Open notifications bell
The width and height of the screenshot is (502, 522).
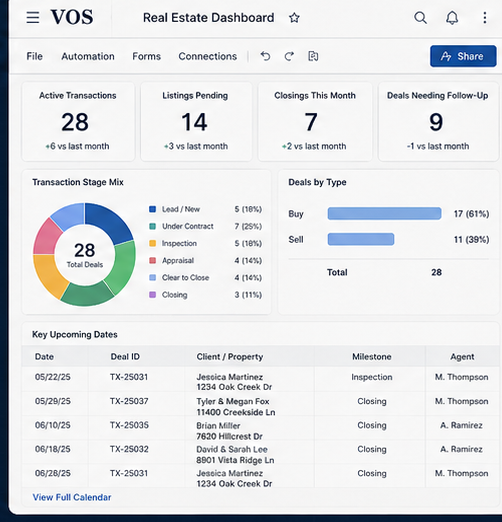(452, 18)
